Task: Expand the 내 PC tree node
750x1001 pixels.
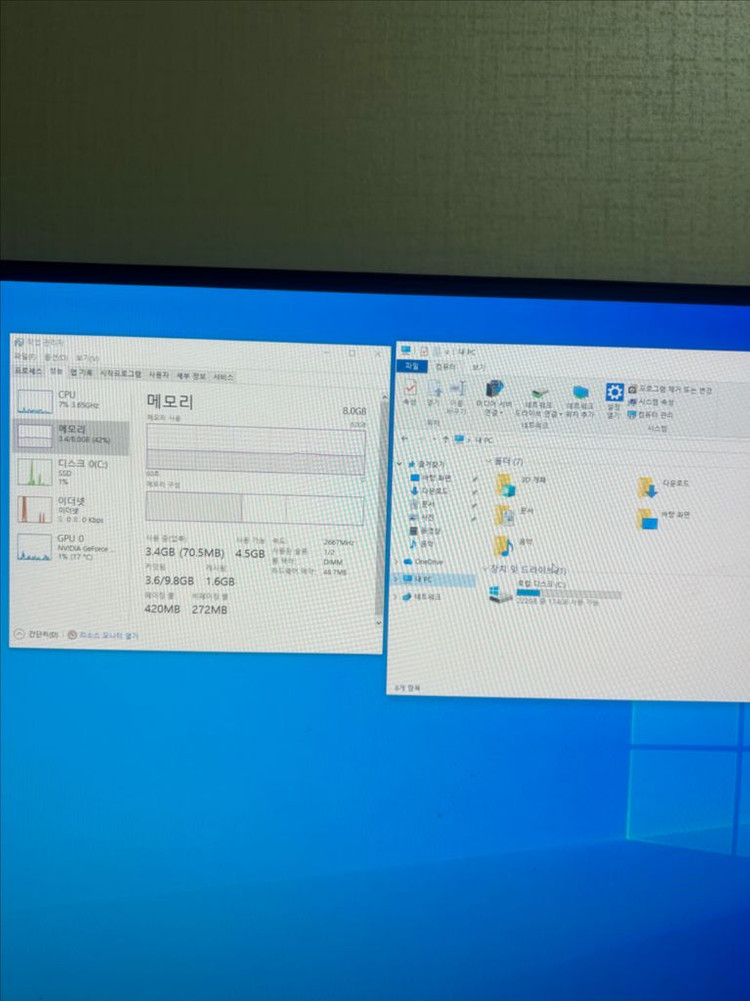Action: pyautogui.click(x=396, y=578)
